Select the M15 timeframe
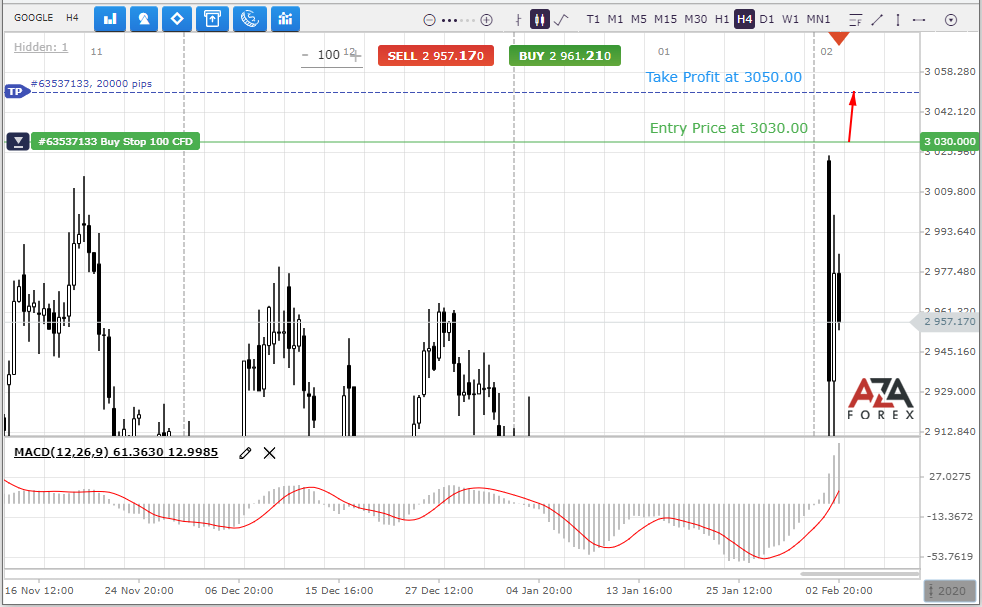This screenshot has width=982, height=607. pyautogui.click(x=666, y=19)
